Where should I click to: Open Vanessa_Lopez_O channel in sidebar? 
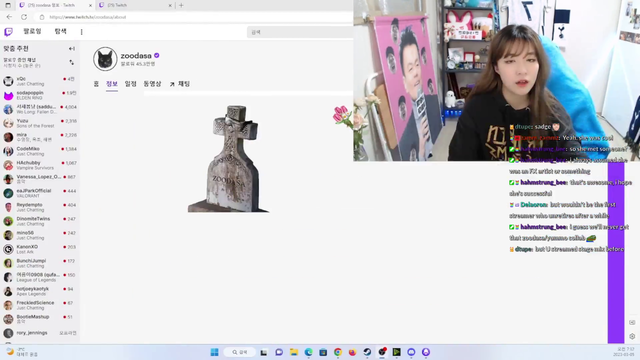click(x=40, y=179)
